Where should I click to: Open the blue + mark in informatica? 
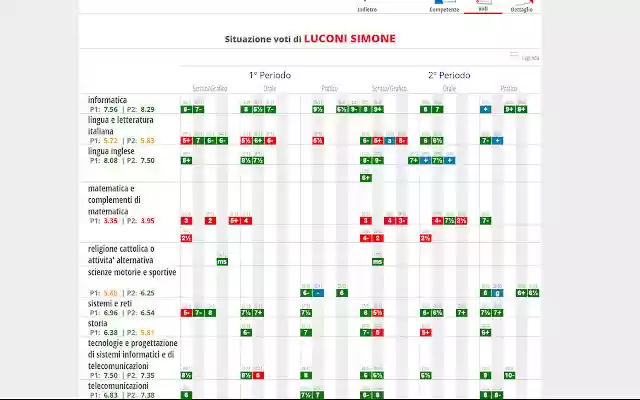[x=485, y=109]
